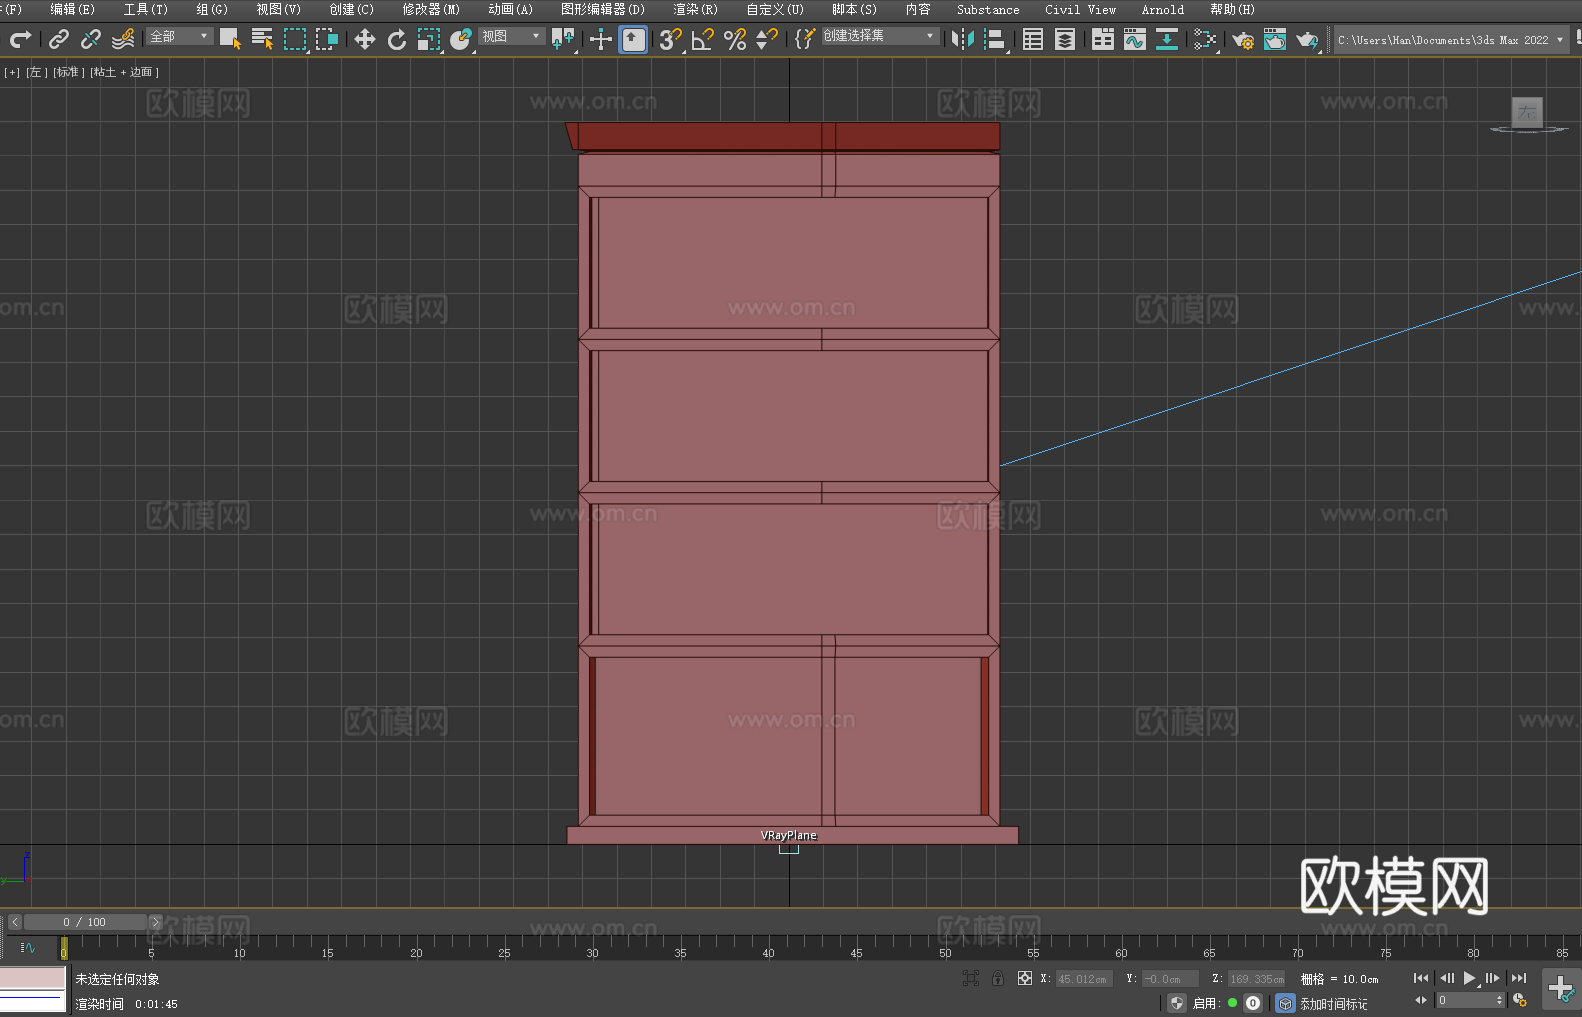Step time slider back with left arrow

tap(15, 922)
